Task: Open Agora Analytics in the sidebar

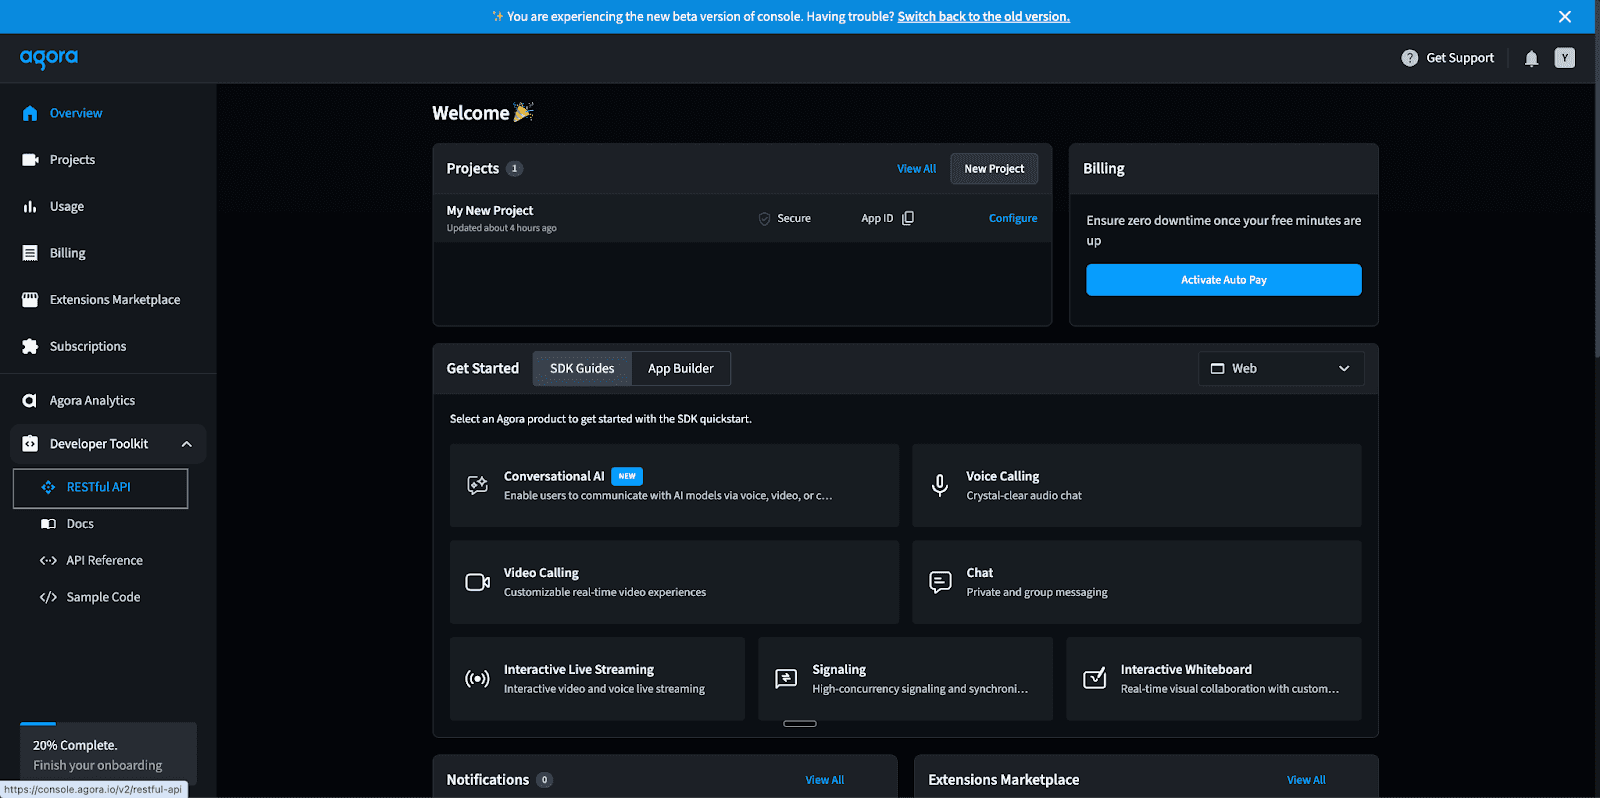Action: [92, 401]
